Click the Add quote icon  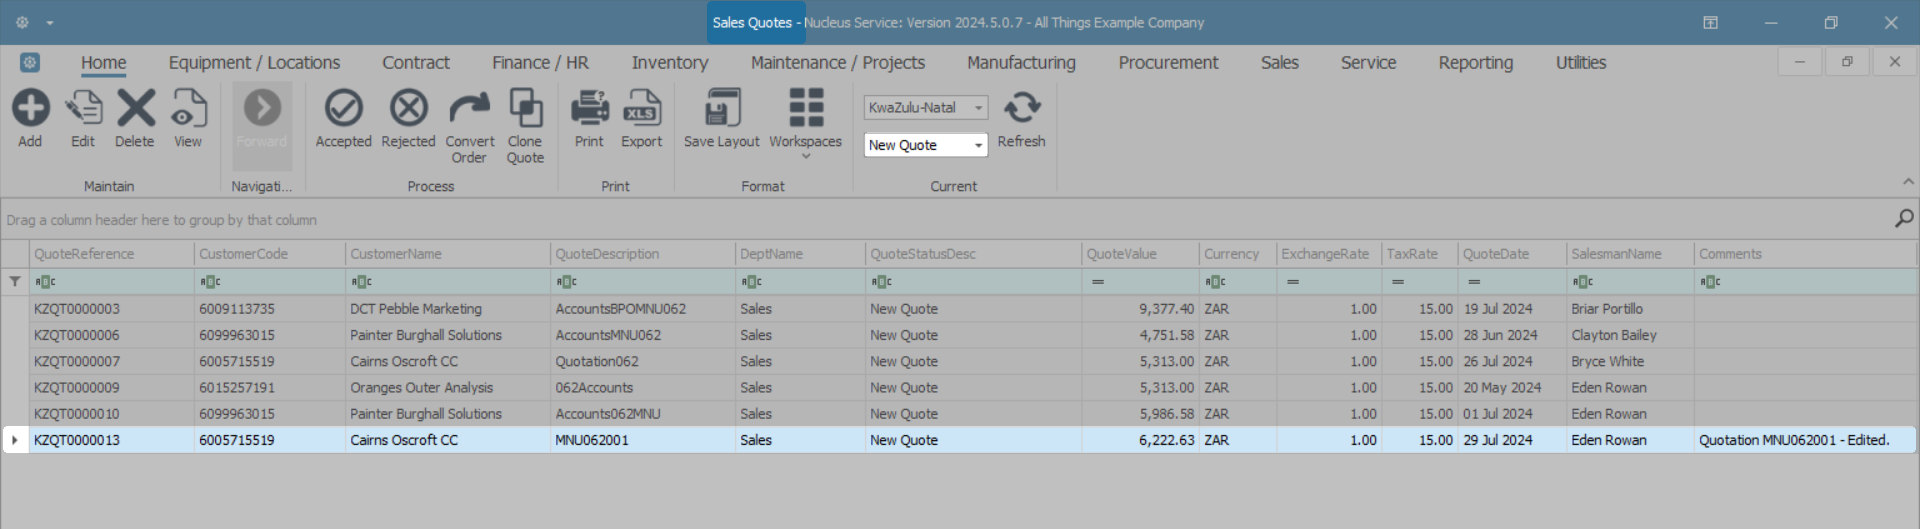coord(30,109)
